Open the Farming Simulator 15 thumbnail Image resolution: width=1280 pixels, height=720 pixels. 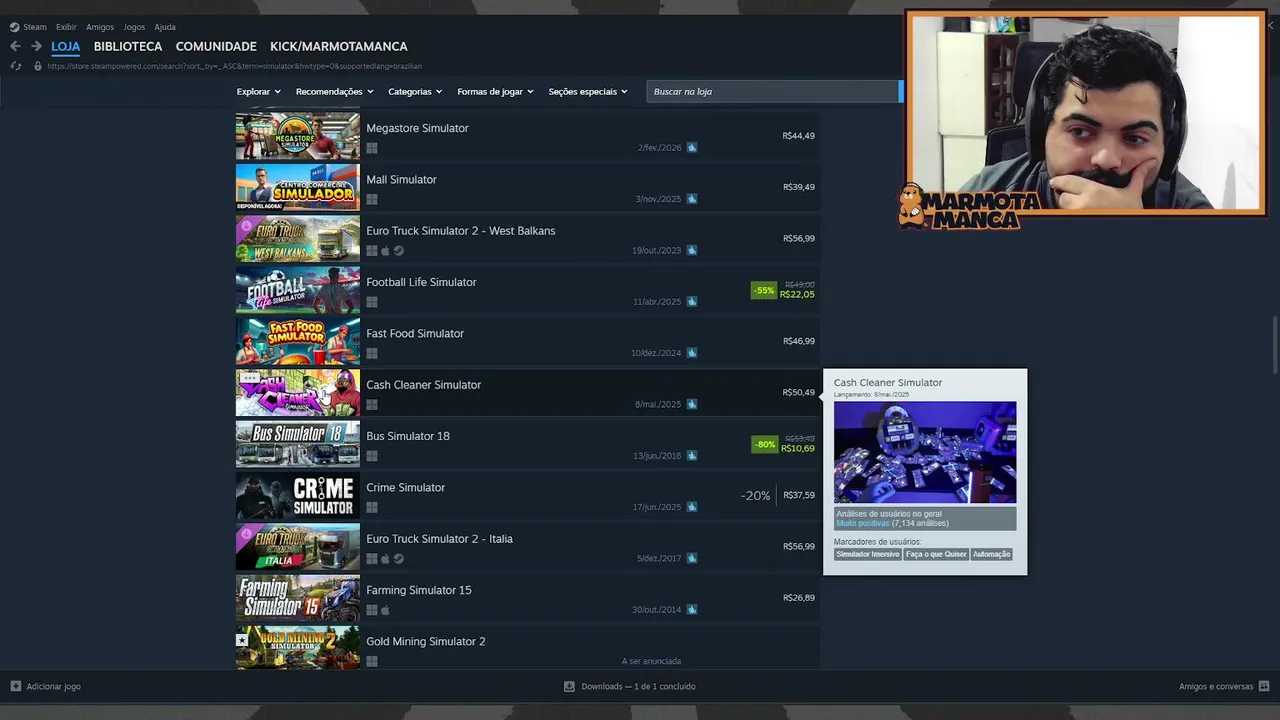(298, 598)
